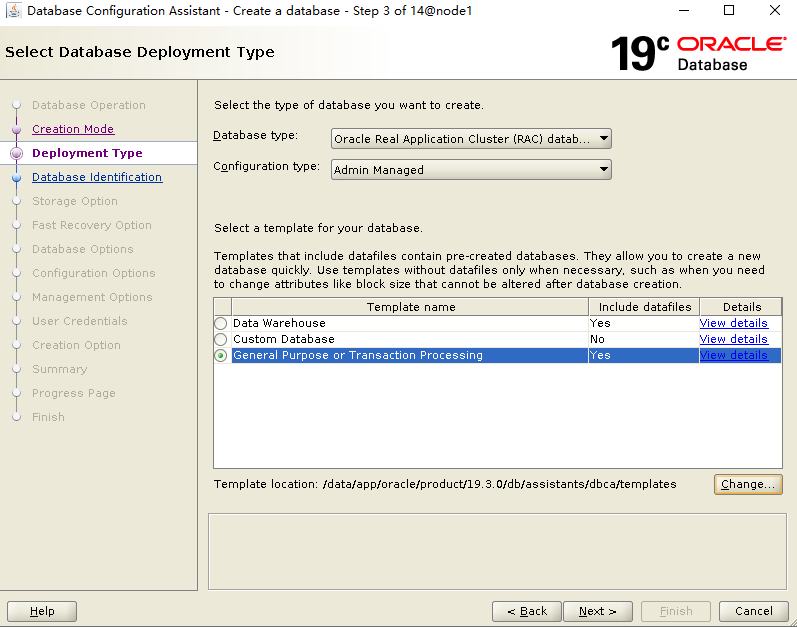The width and height of the screenshot is (797, 627).
Task: Select the Deployment Type step
Action: point(87,153)
